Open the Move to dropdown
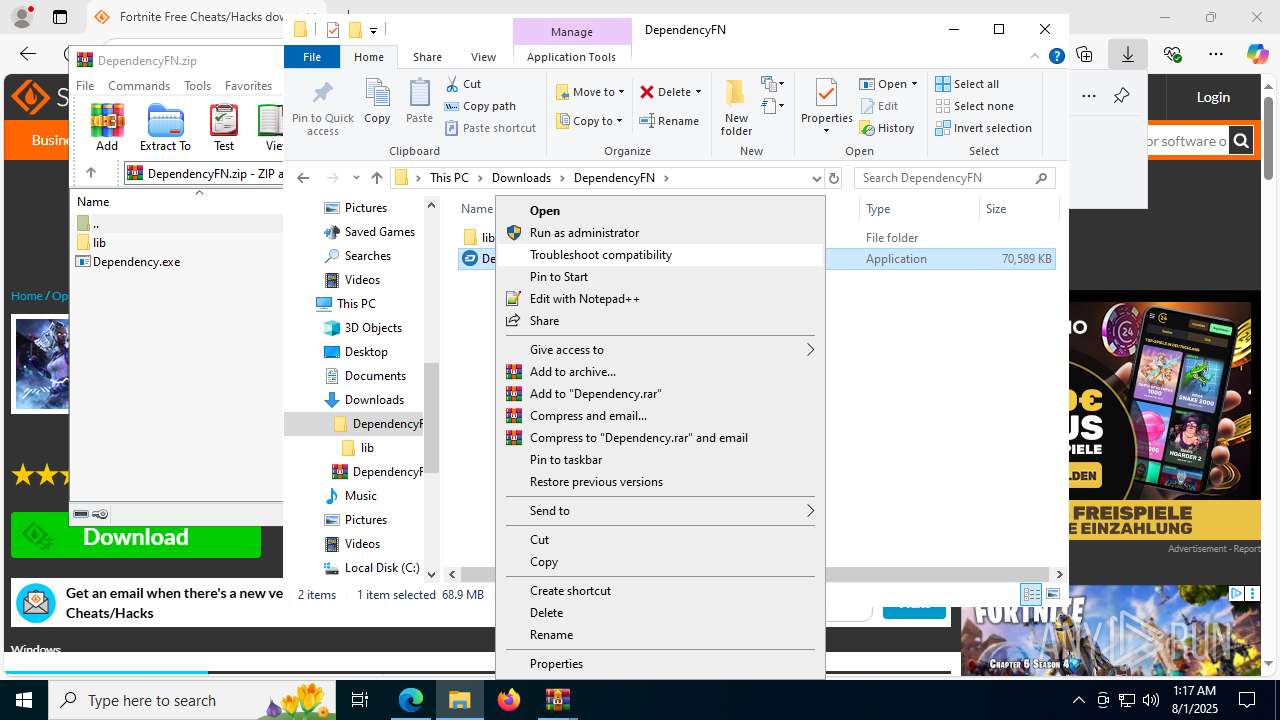The image size is (1280, 720). point(590,92)
